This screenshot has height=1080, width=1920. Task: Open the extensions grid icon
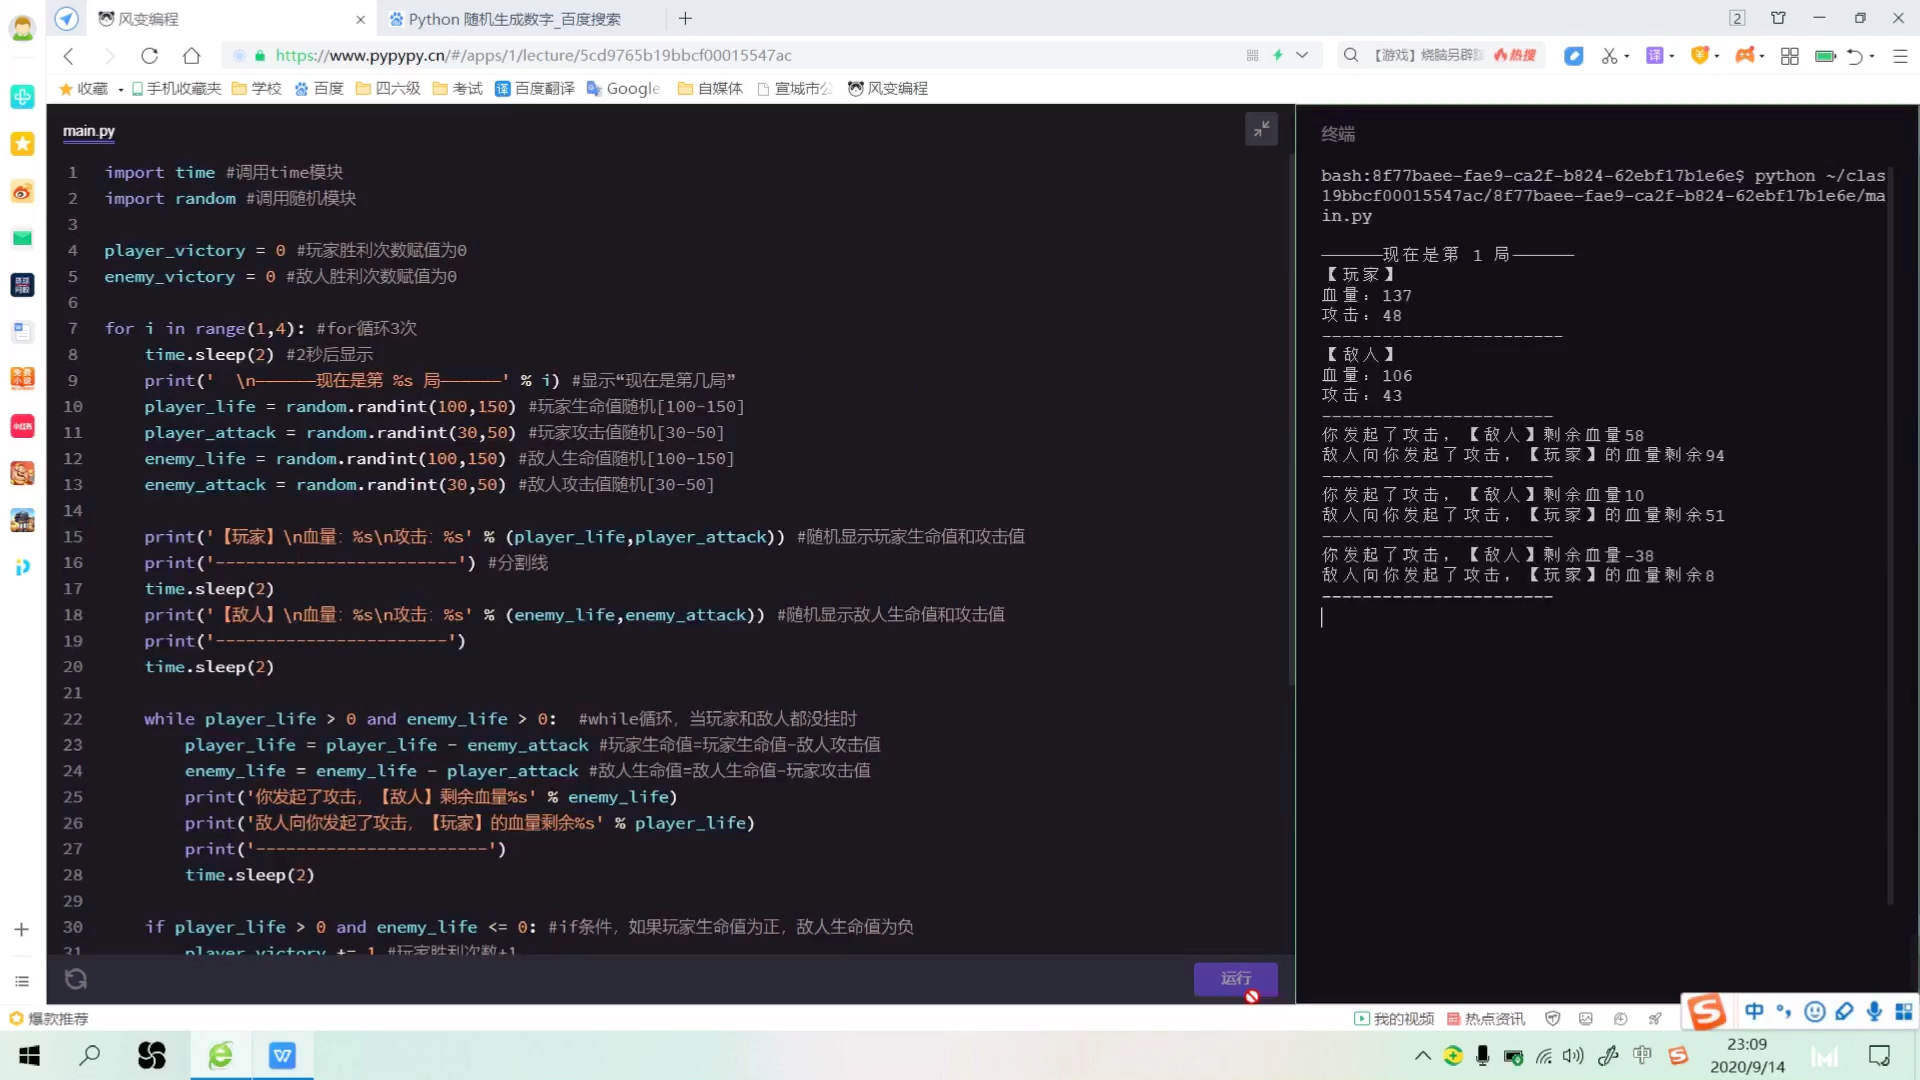click(1789, 56)
